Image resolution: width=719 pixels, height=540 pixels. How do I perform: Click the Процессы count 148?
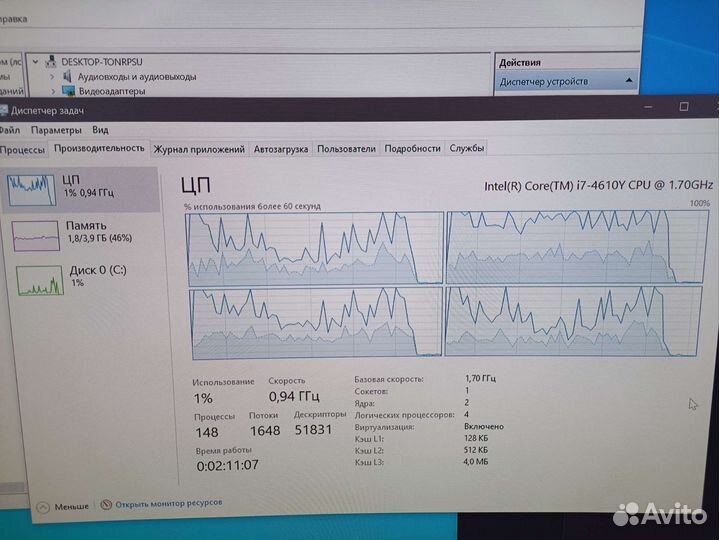pyautogui.click(x=207, y=432)
